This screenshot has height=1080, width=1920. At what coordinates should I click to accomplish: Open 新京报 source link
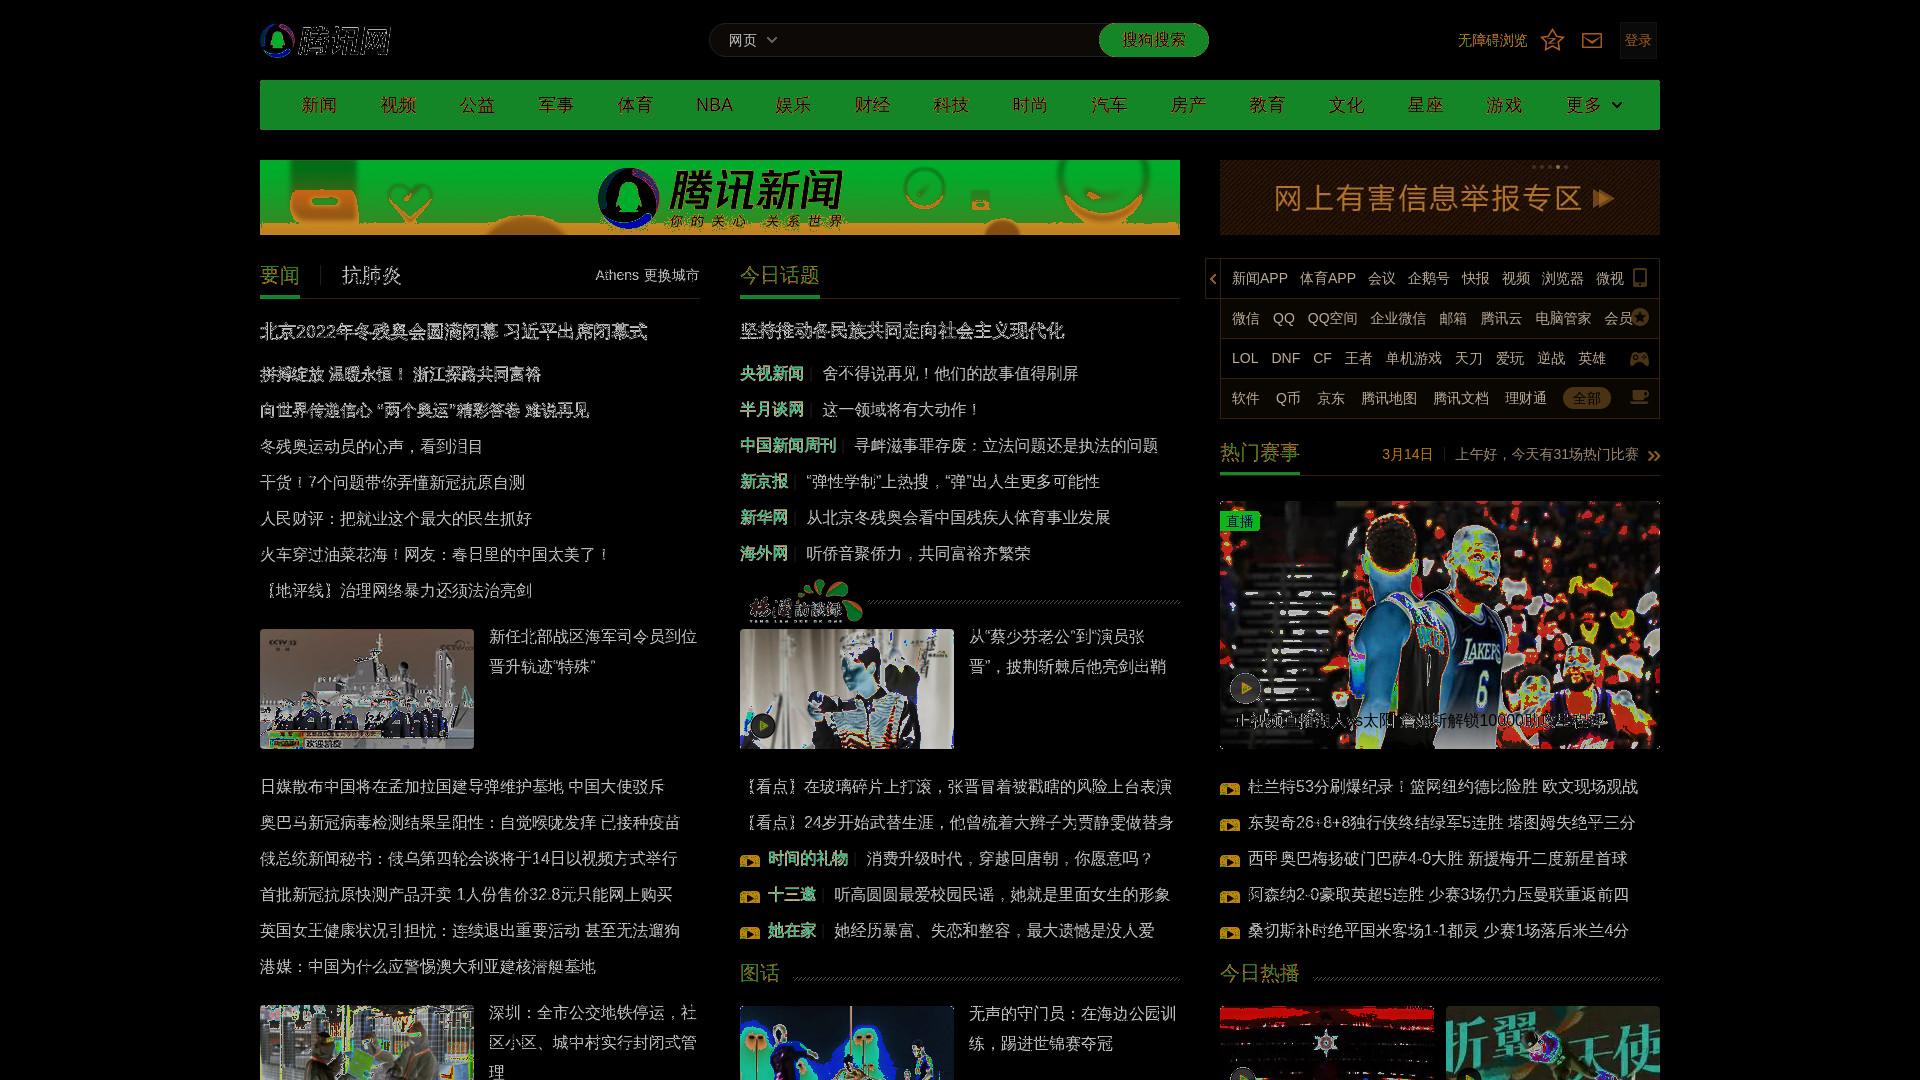click(x=764, y=481)
